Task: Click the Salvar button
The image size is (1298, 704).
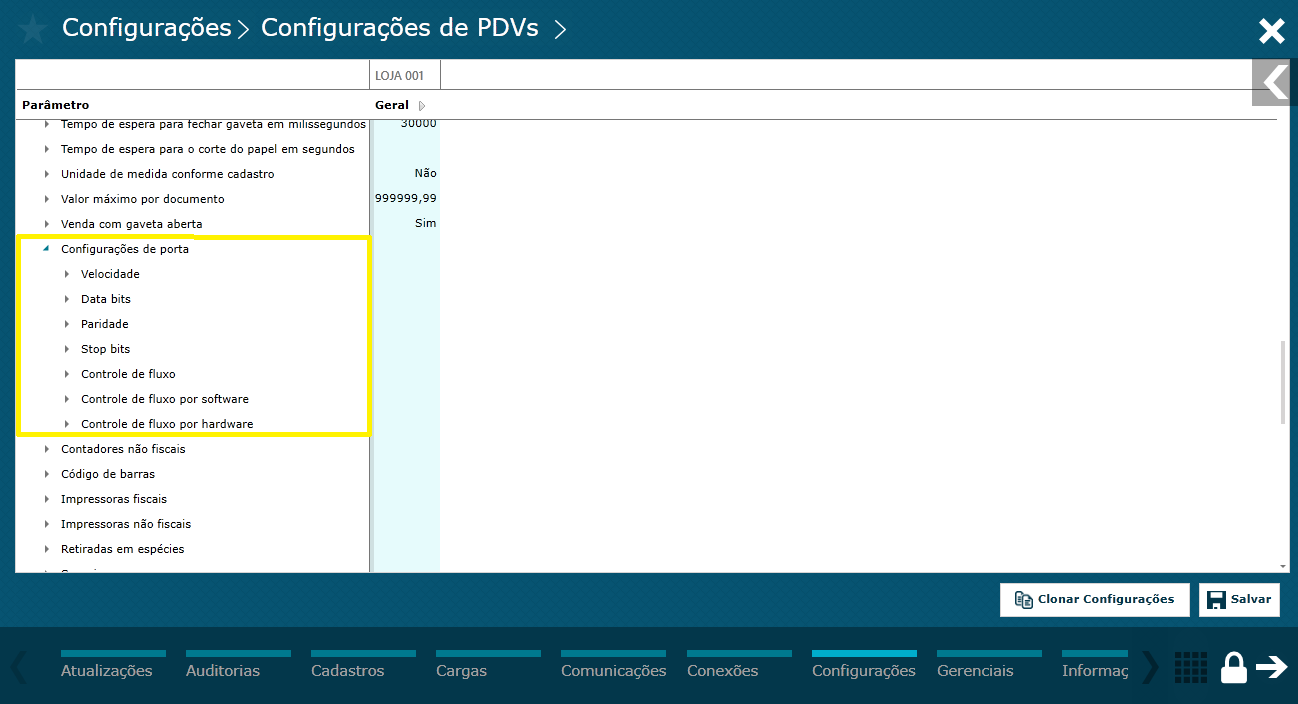Action: (1239, 599)
